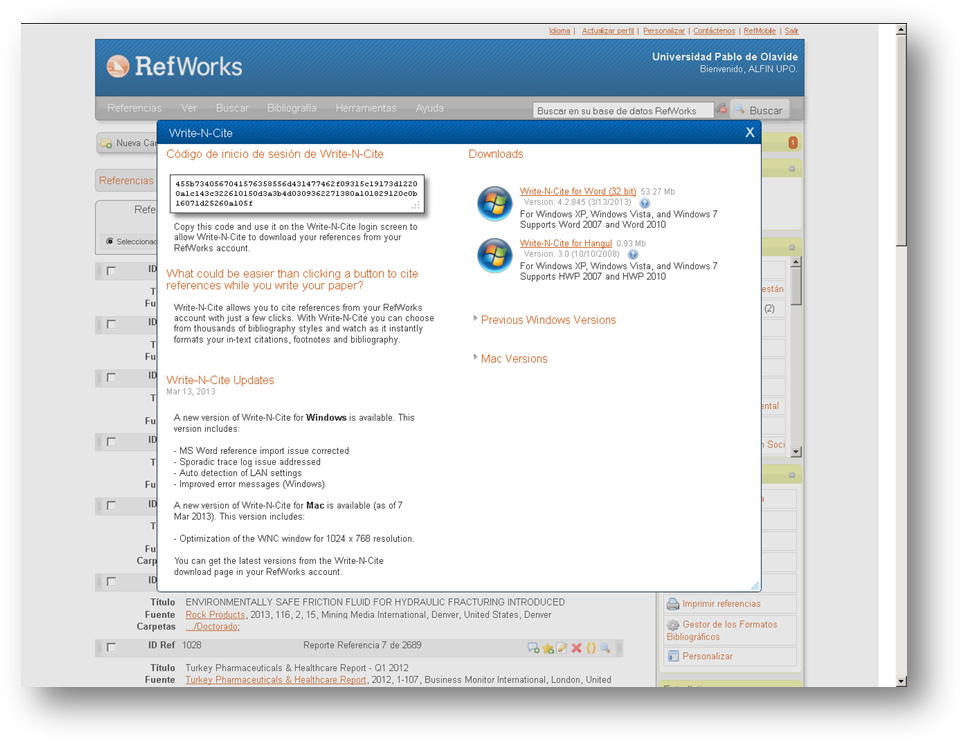Viewport: 962px width, 742px height.
Task: Click the gear icon of Gestor de los Formatos
Action: click(673, 625)
